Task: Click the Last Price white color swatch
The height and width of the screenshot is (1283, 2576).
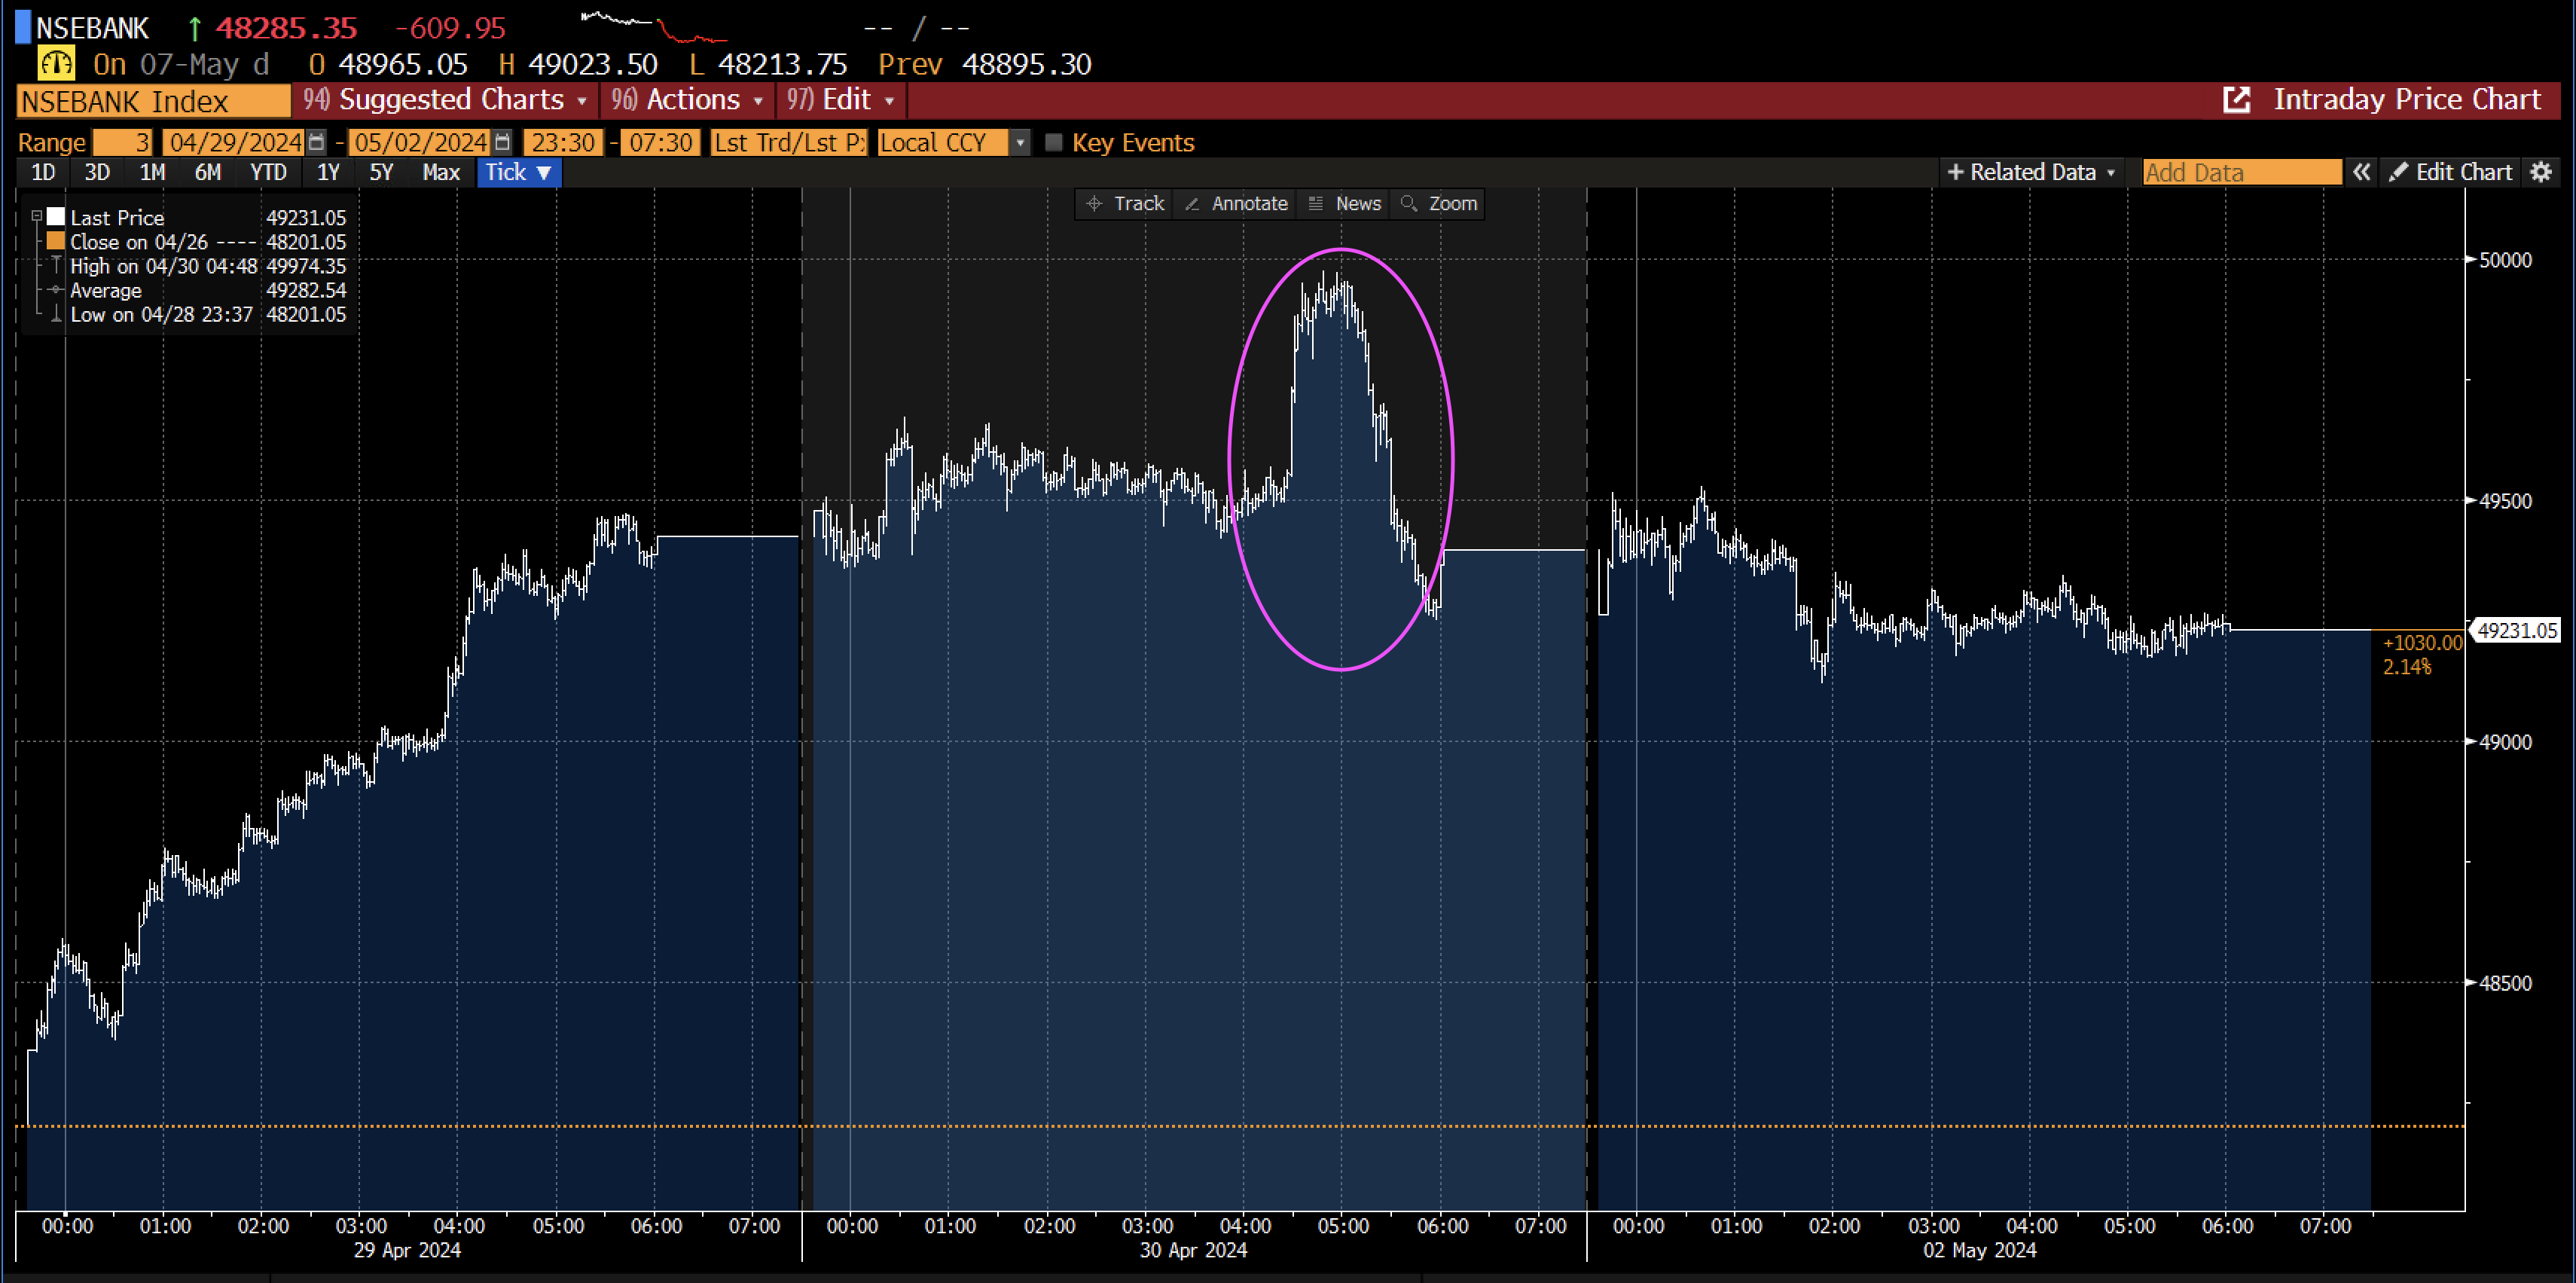Action: (56, 216)
